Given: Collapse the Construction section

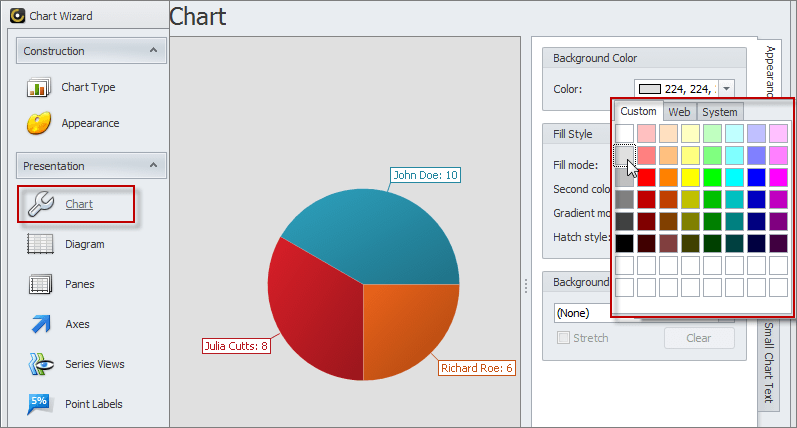Looking at the screenshot, I should (x=153, y=51).
